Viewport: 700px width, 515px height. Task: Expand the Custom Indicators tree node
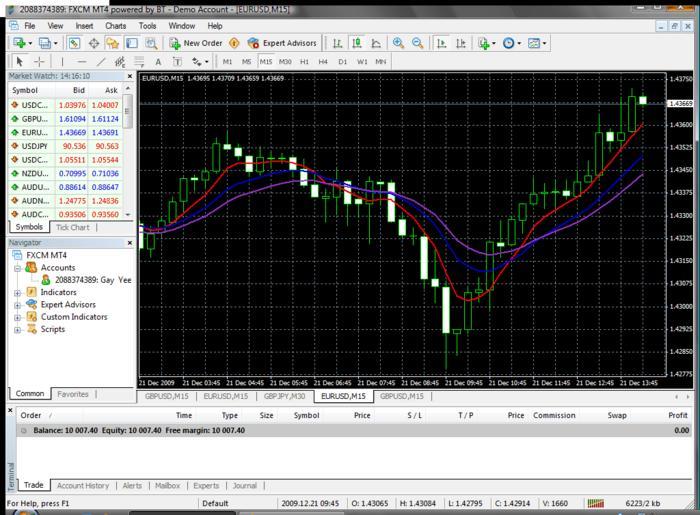click(x=17, y=318)
